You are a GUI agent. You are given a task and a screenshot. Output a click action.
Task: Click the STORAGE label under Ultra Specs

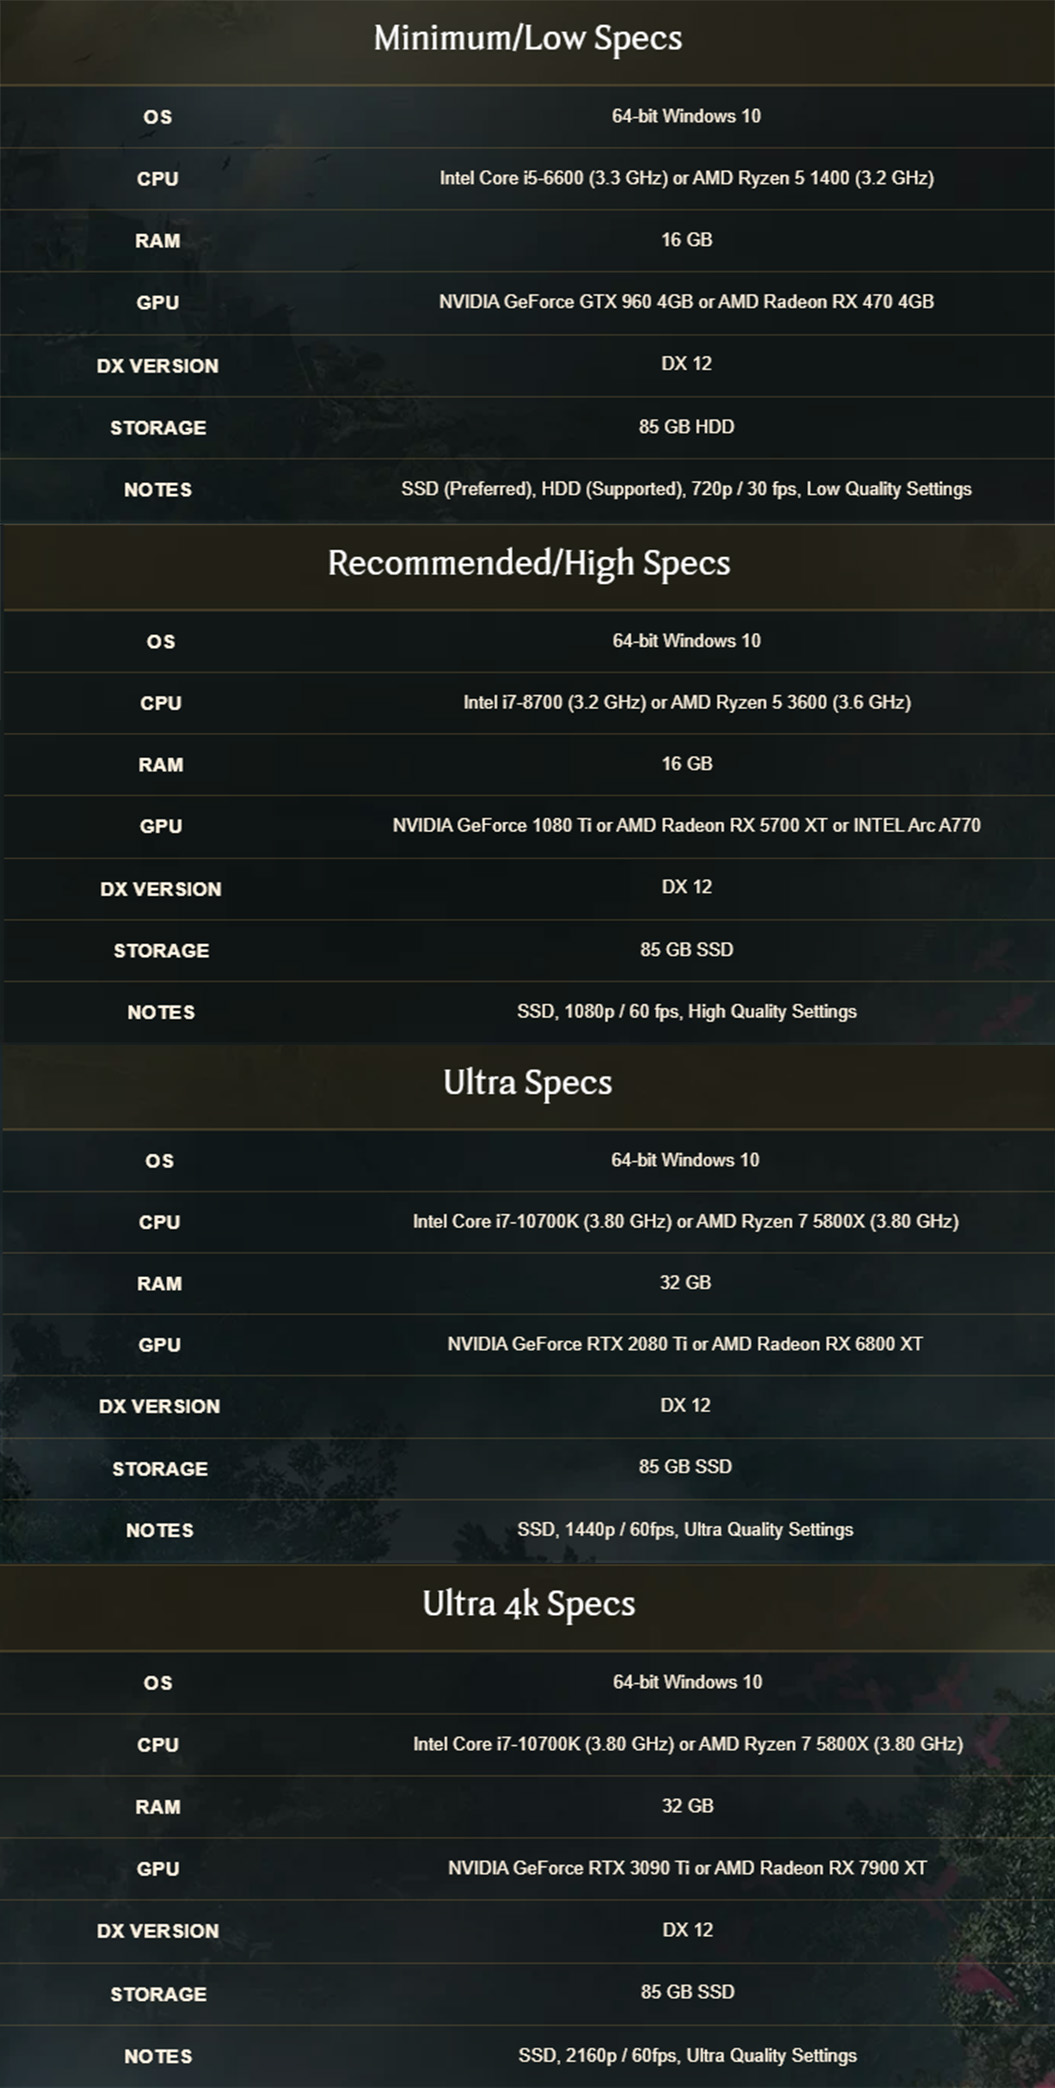pyautogui.click(x=160, y=1469)
